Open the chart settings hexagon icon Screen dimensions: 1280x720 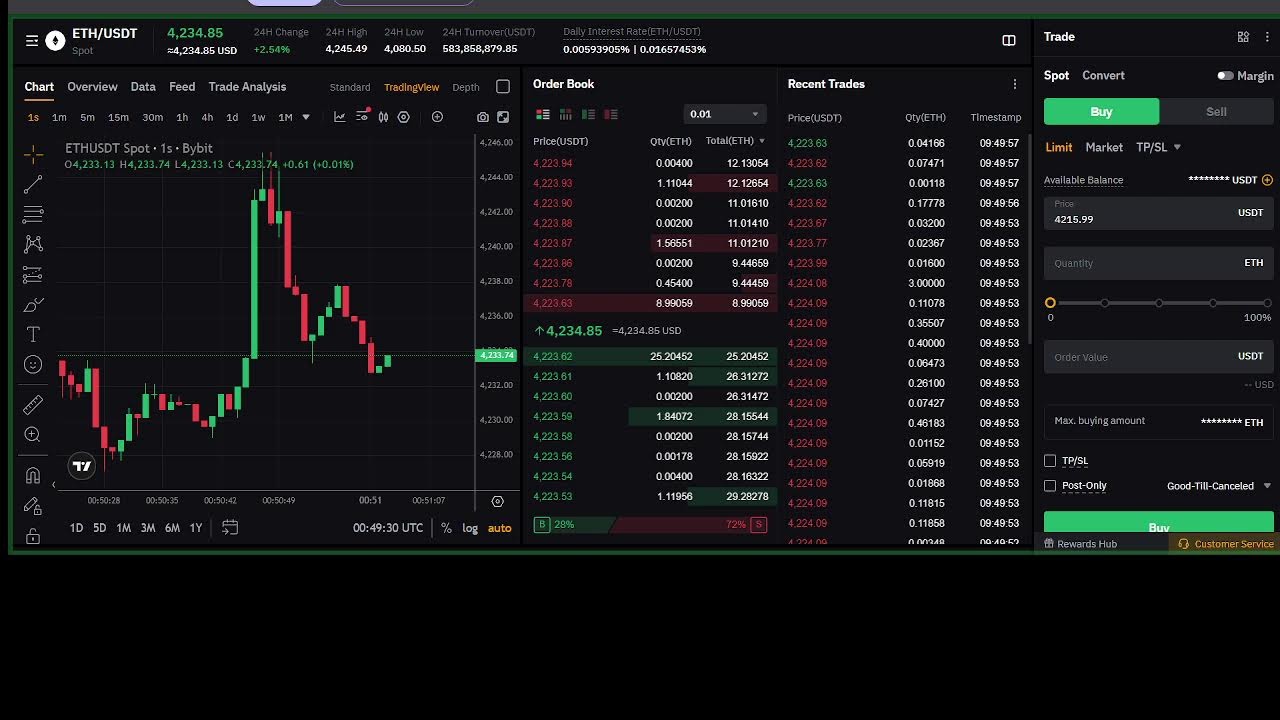(x=404, y=117)
